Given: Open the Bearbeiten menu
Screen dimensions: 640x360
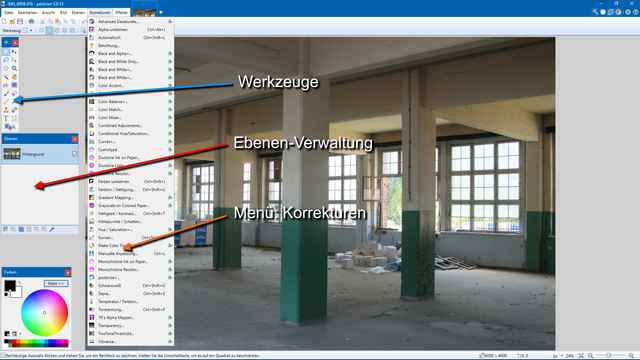Looking at the screenshot, I should 27,13.
